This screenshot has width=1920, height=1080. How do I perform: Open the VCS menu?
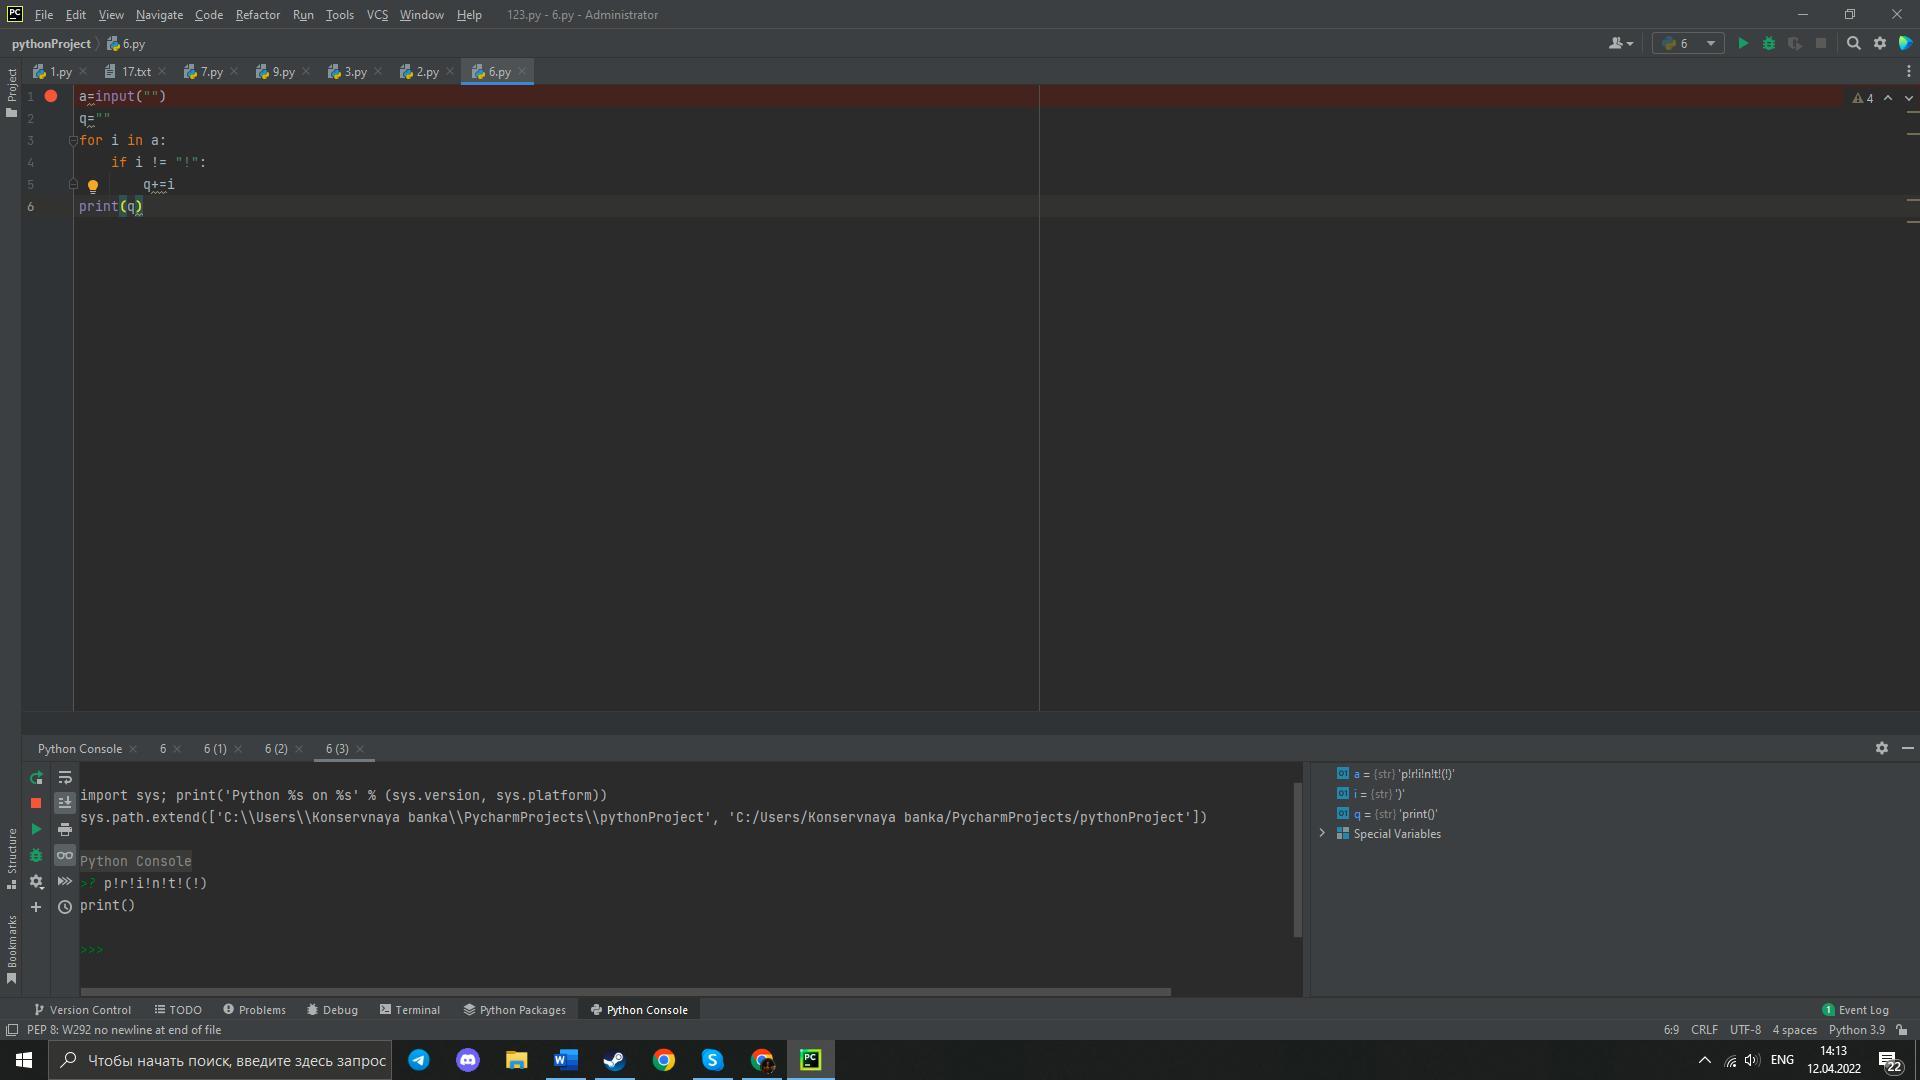tap(377, 14)
